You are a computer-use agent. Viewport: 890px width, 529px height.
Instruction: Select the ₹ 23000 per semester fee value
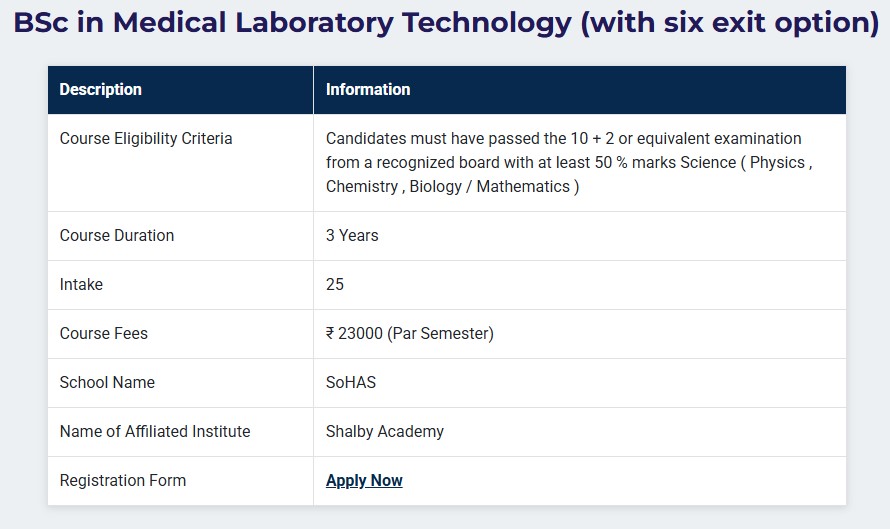pyautogui.click(x=410, y=334)
